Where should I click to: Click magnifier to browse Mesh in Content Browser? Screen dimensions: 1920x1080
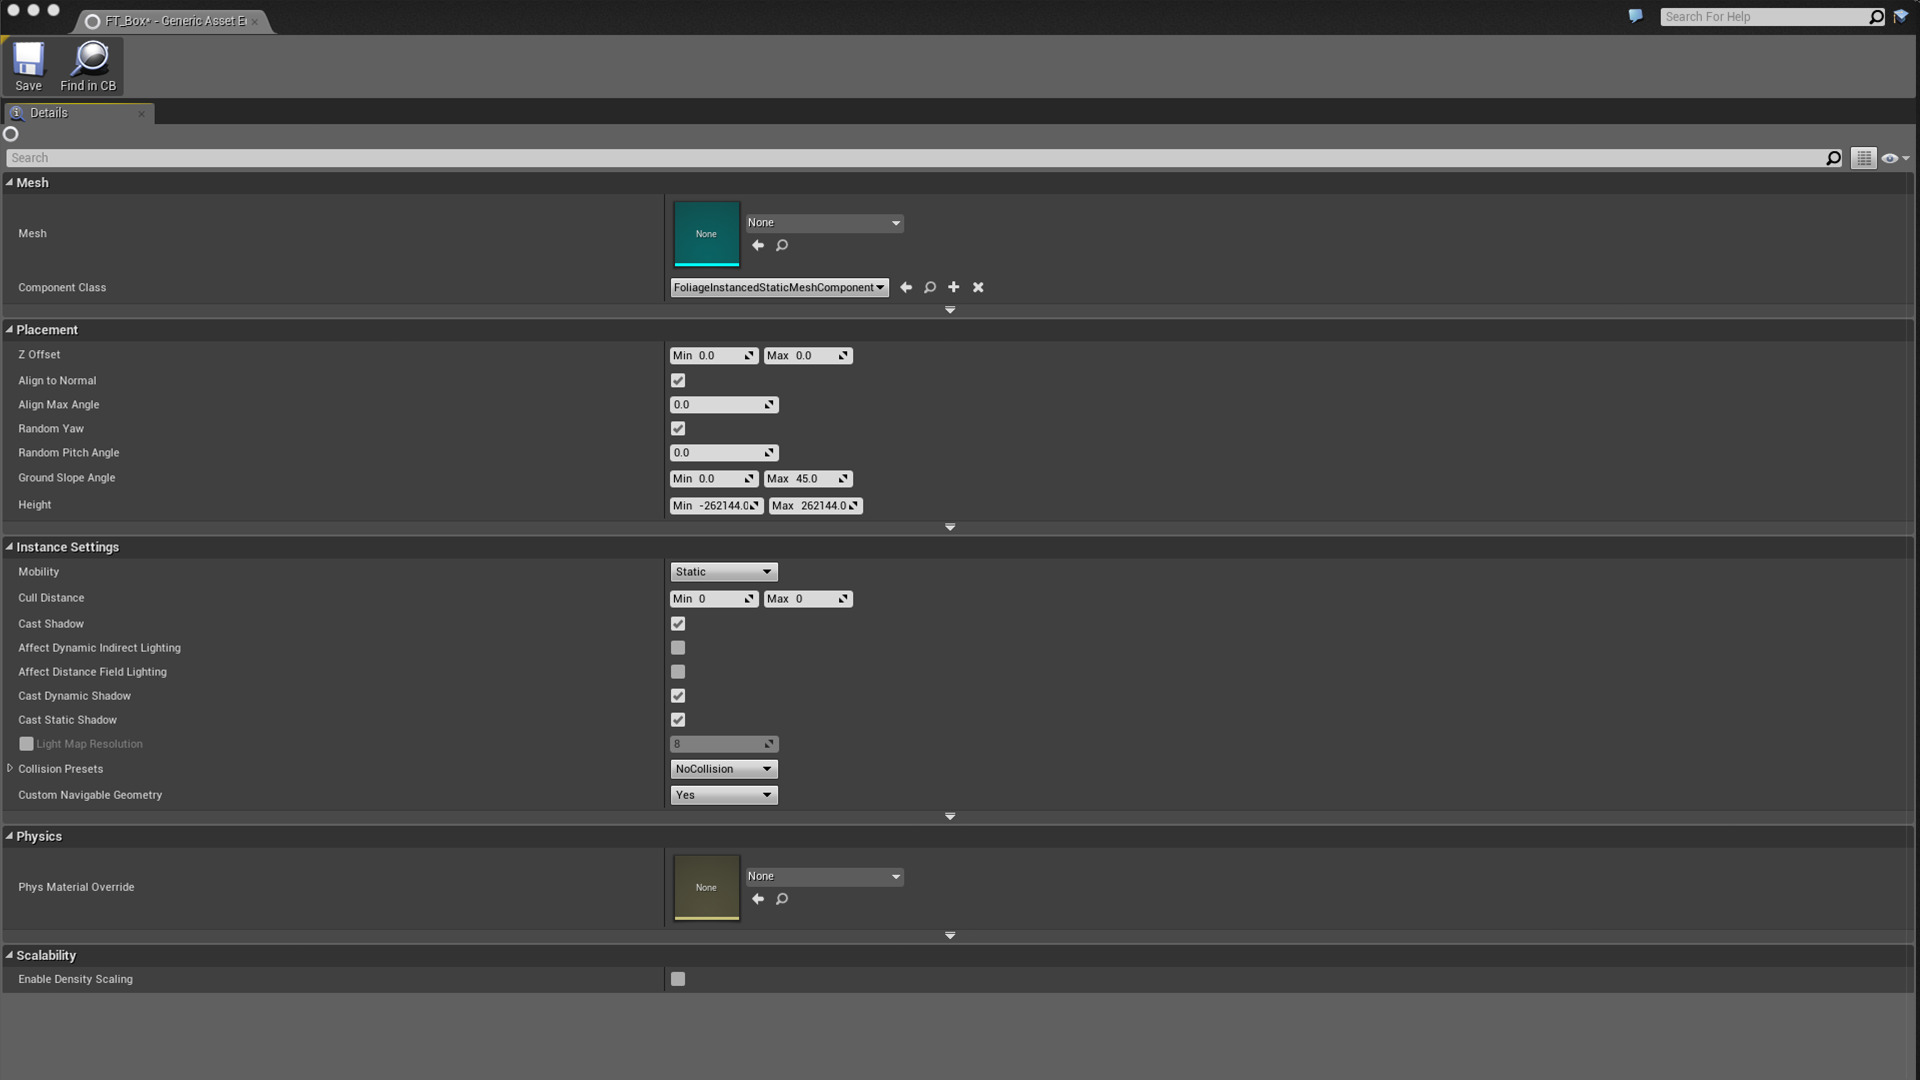pos(782,245)
